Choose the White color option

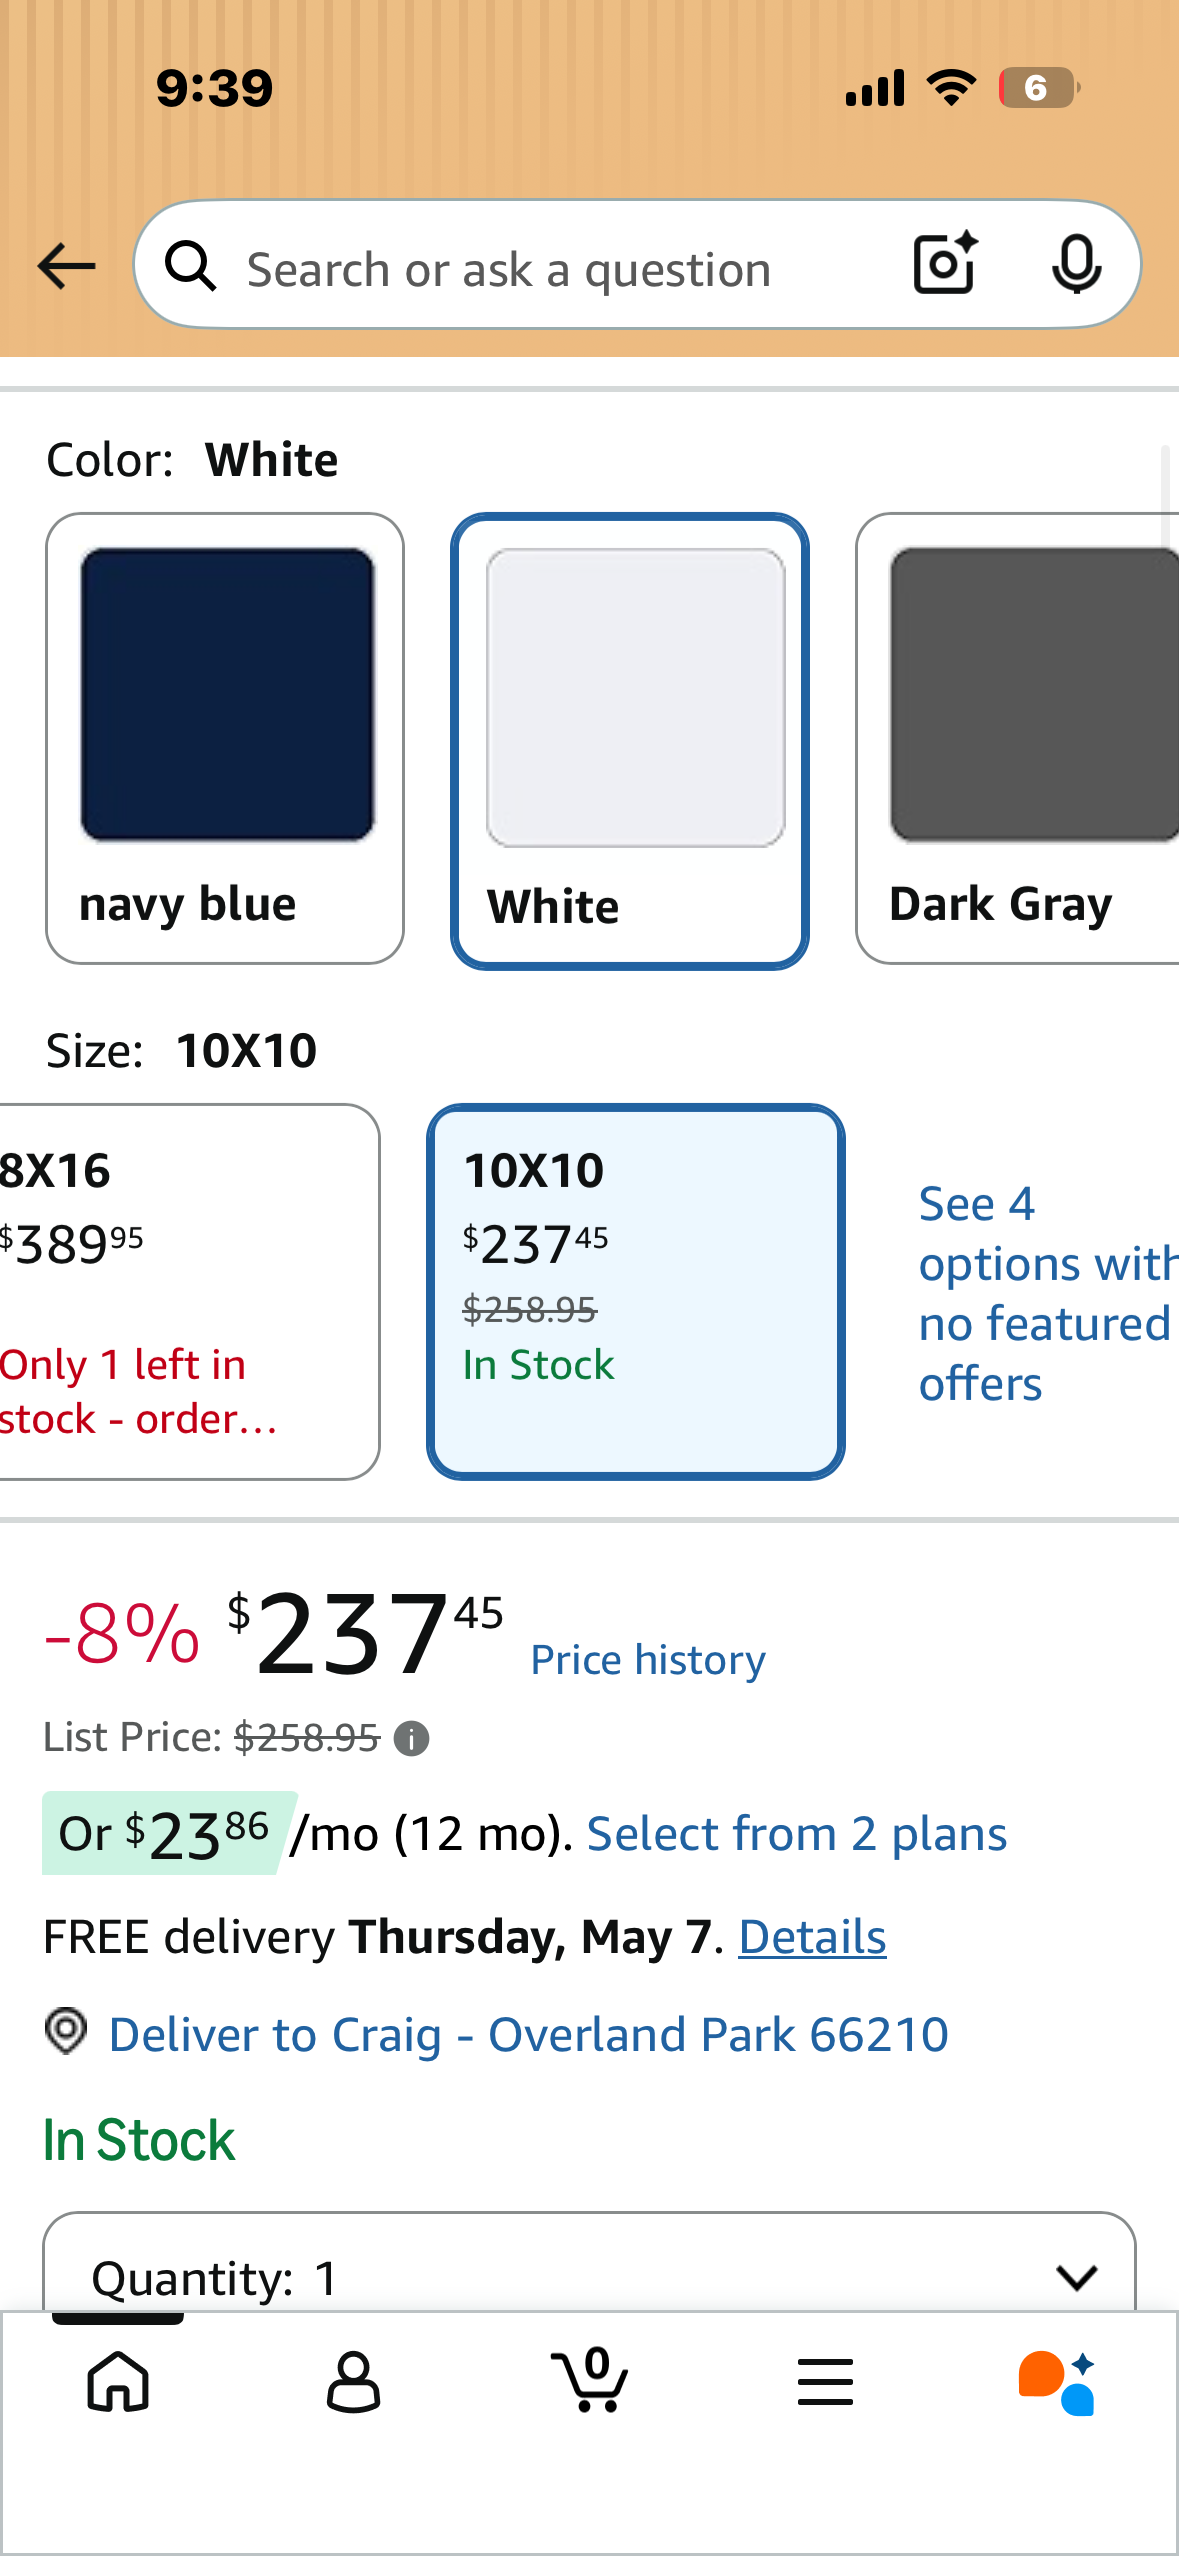coord(629,740)
